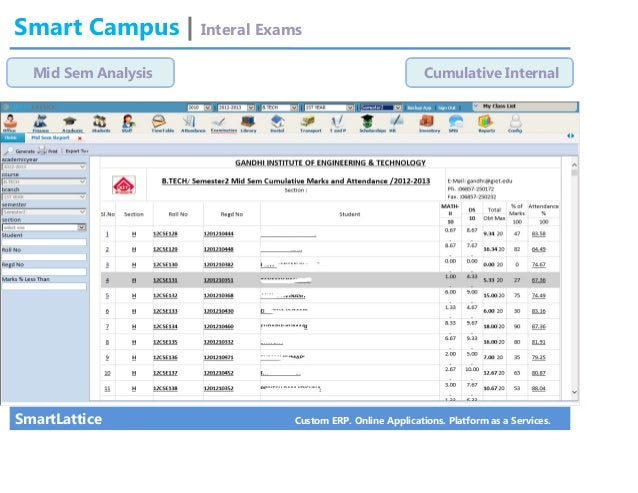Viewport: 638px width, 493px height.
Task: Focus the Marks % Less Than input
Action: (44, 286)
